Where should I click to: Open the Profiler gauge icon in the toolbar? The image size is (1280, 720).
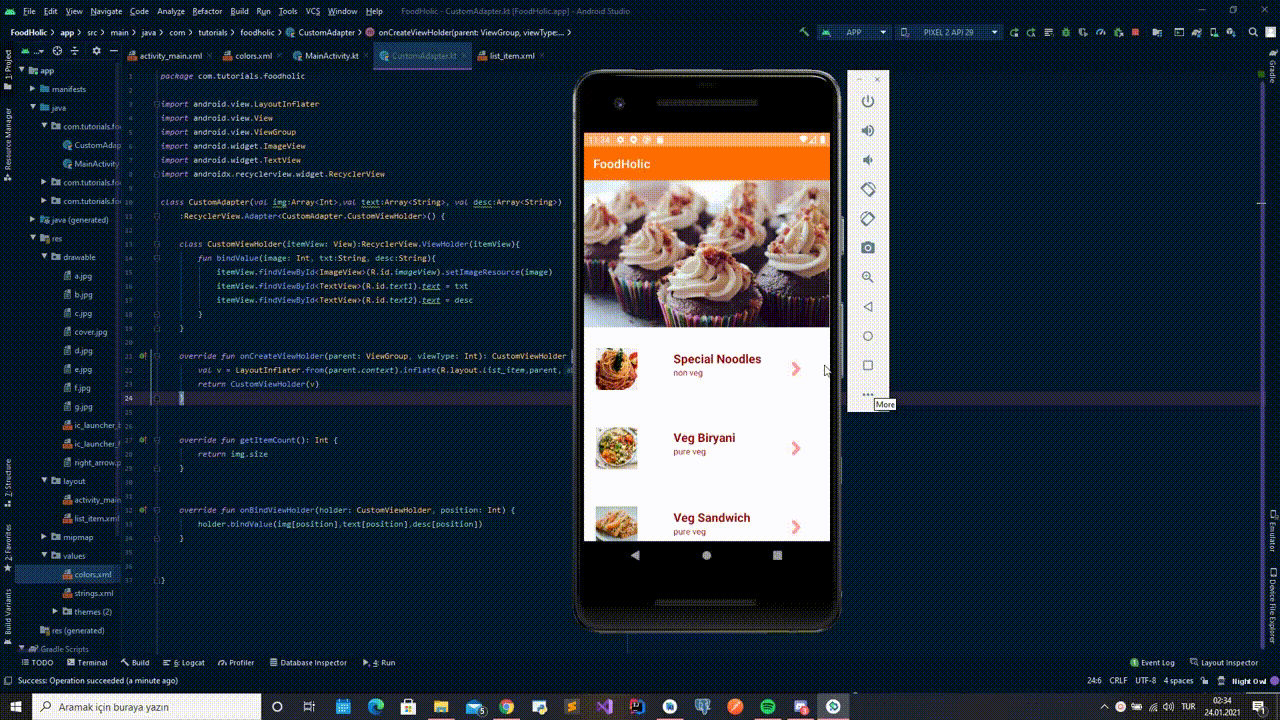pos(1100,32)
